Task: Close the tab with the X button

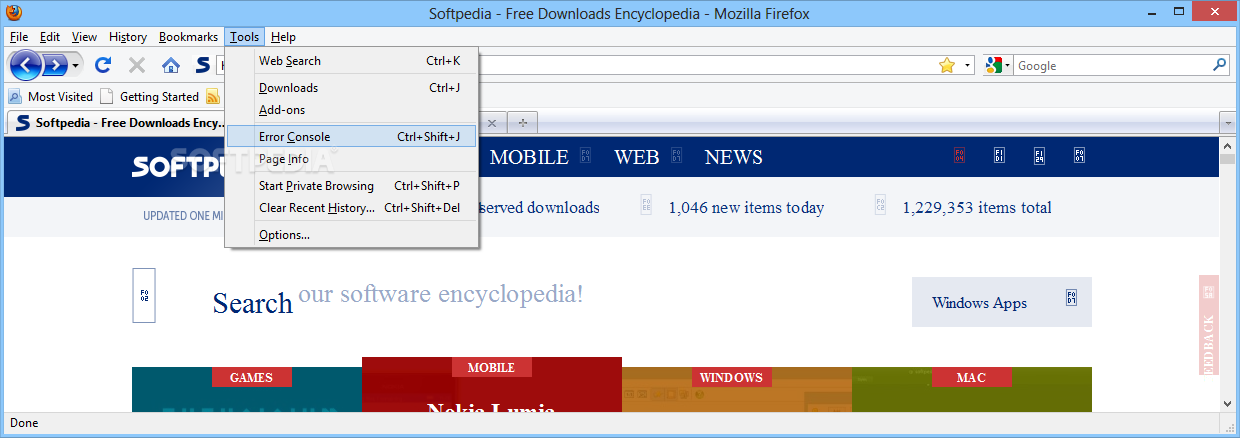Action: [491, 122]
